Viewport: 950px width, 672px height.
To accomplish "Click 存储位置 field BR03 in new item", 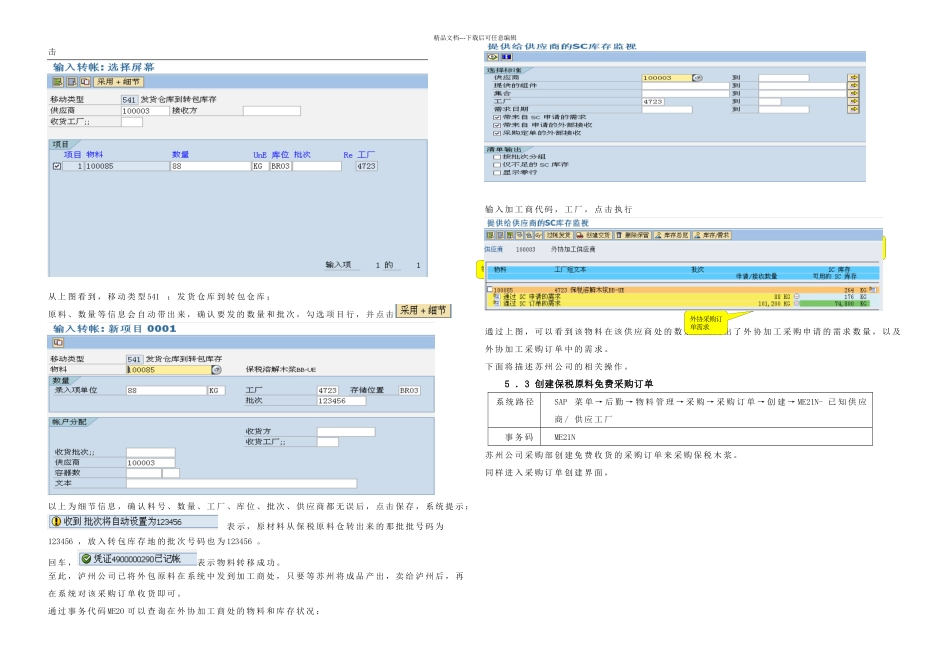I will pos(409,391).
